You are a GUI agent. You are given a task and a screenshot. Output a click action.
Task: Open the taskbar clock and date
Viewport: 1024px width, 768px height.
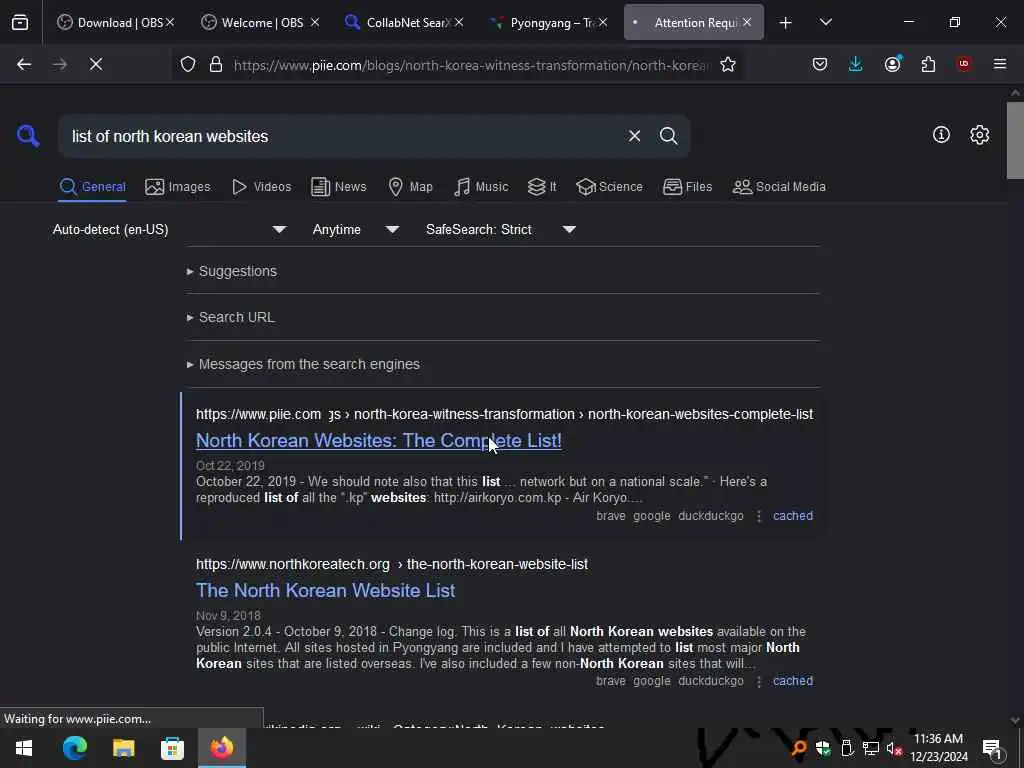(x=939, y=748)
